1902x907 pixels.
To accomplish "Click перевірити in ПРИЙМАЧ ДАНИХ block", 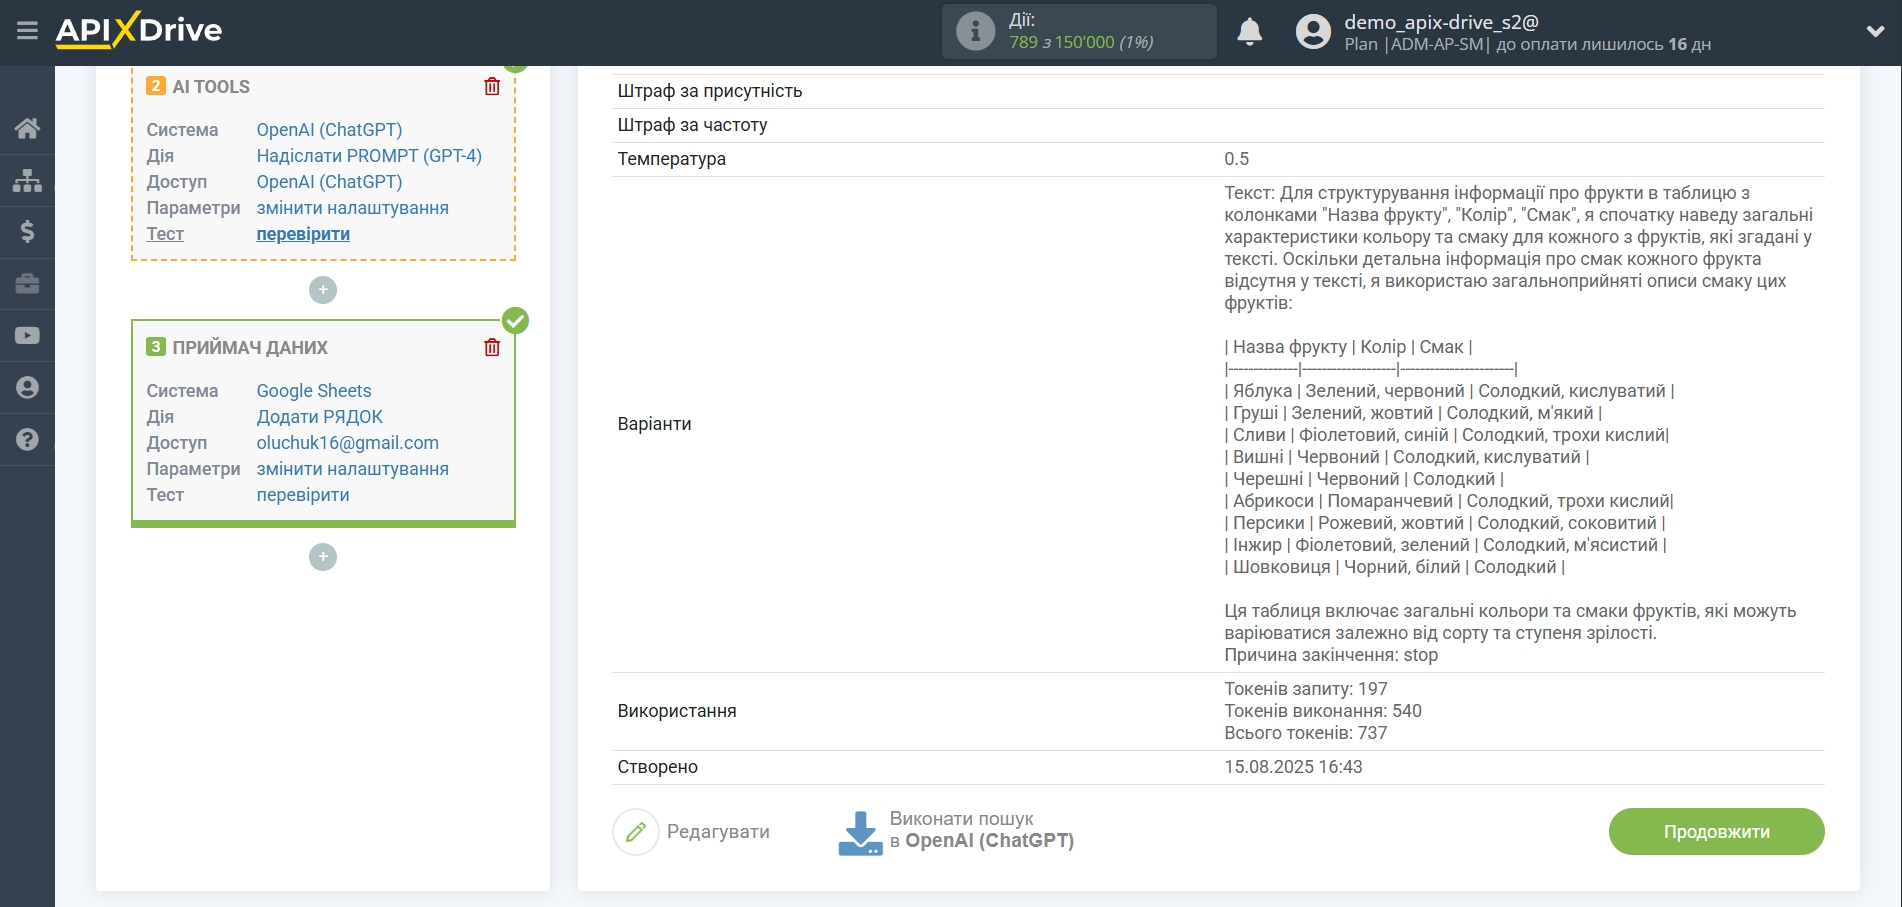I will coord(303,495).
